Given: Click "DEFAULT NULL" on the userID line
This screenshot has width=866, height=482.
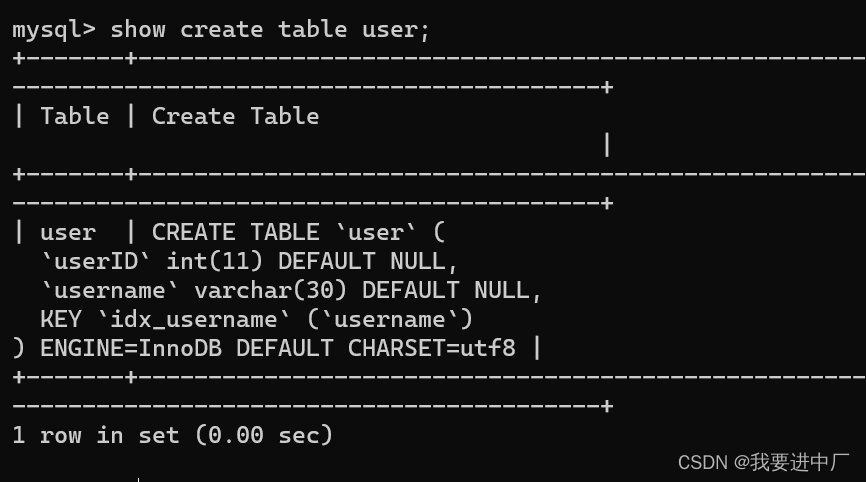Looking at the screenshot, I should pos(368,262).
